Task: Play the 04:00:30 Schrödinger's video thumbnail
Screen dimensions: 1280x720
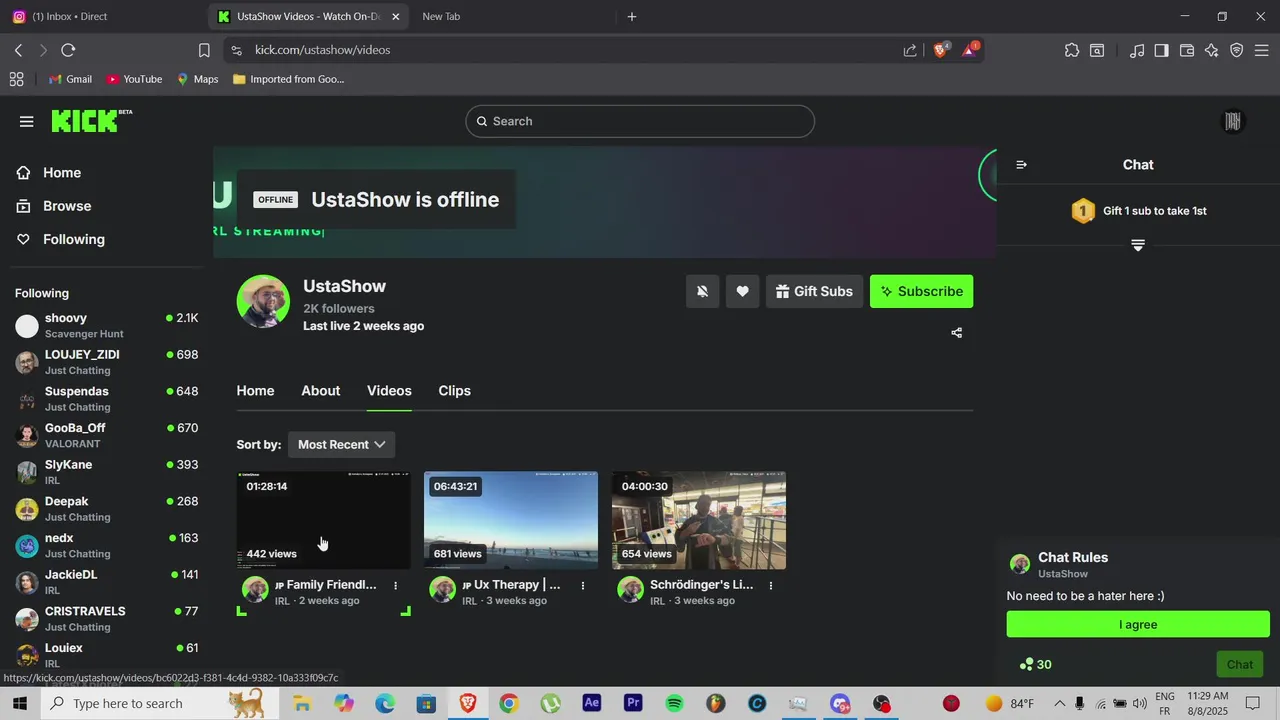Action: (699, 520)
